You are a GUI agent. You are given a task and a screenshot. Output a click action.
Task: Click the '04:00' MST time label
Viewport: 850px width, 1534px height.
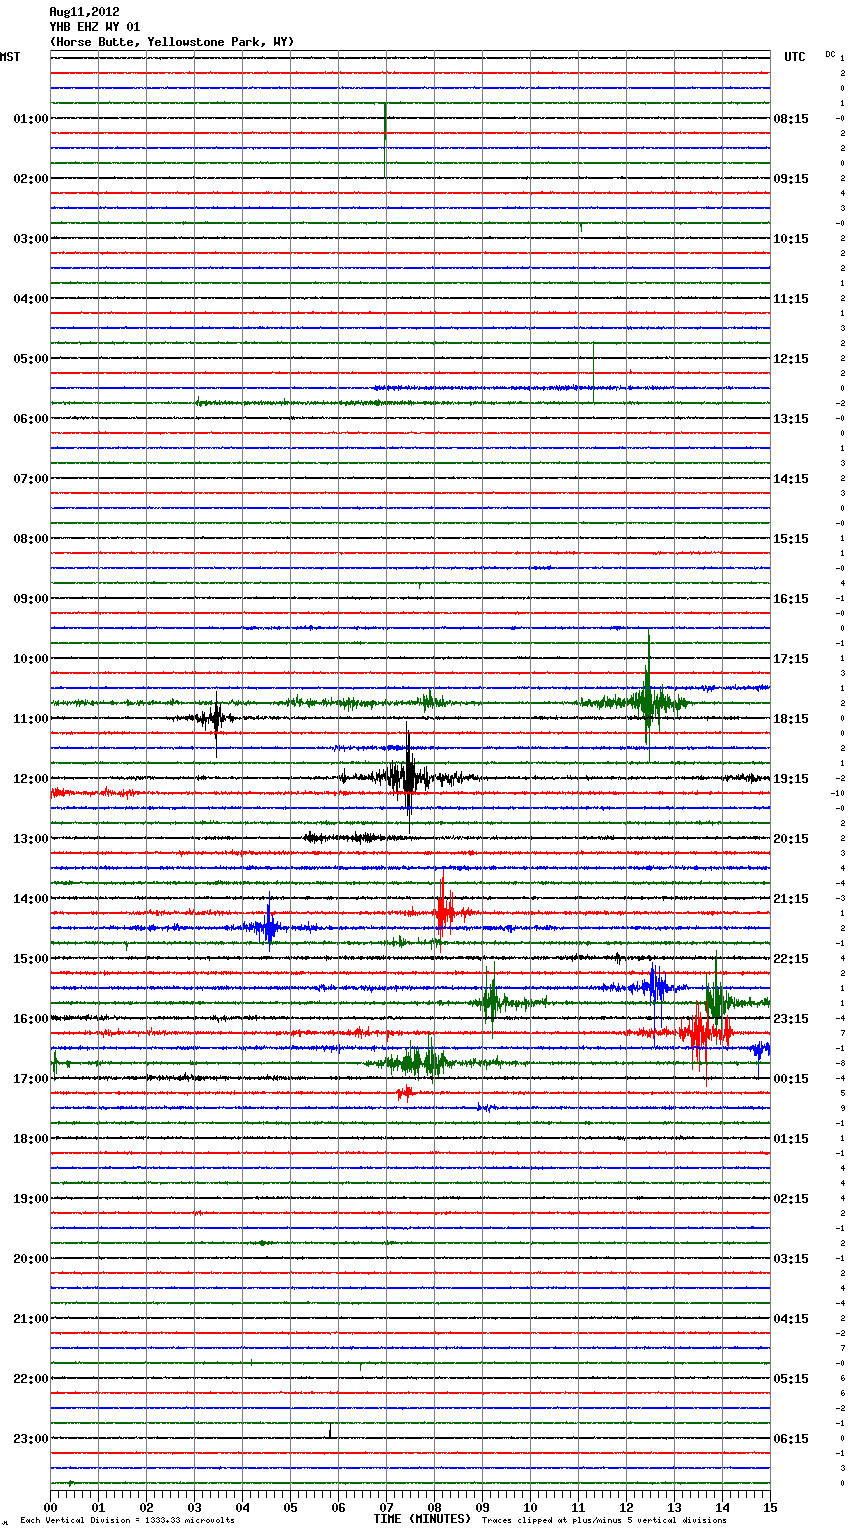(30, 299)
